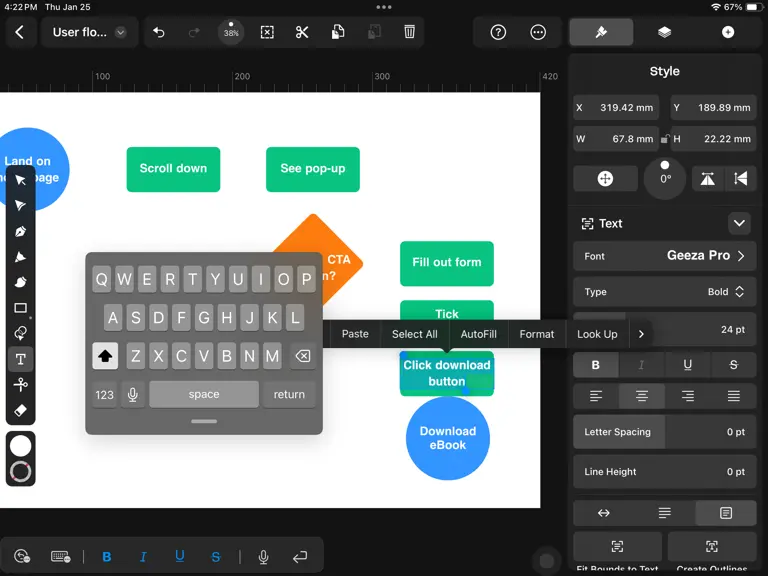Edit the X position field
Image resolution: width=768 pixels, height=576 pixels.
tap(616, 108)
